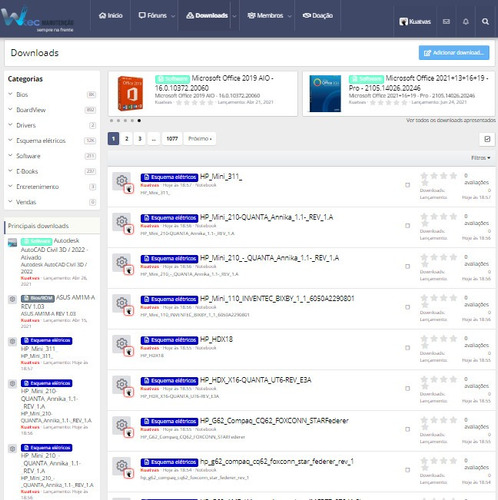
Task: Tick checkbox for HP_Mini_110_INVENTEC_BIXBY row
Action: pos(407,307)
